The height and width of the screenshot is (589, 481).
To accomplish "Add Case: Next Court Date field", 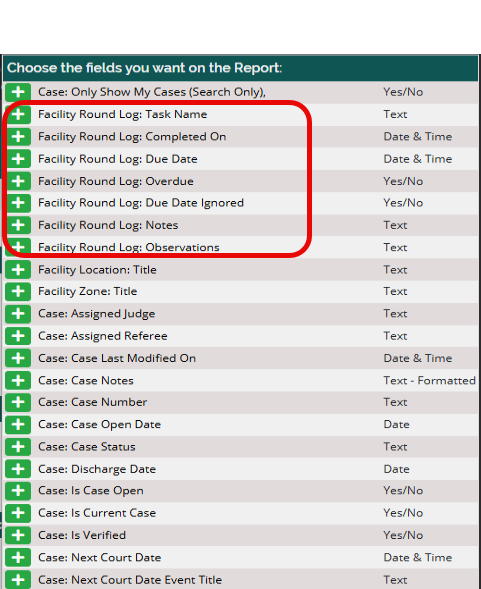I will 18,557.
